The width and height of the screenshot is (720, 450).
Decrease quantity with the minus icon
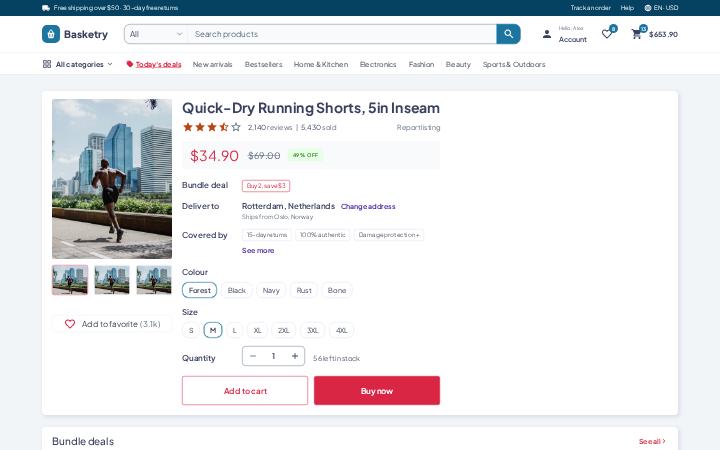coord(253,356)
